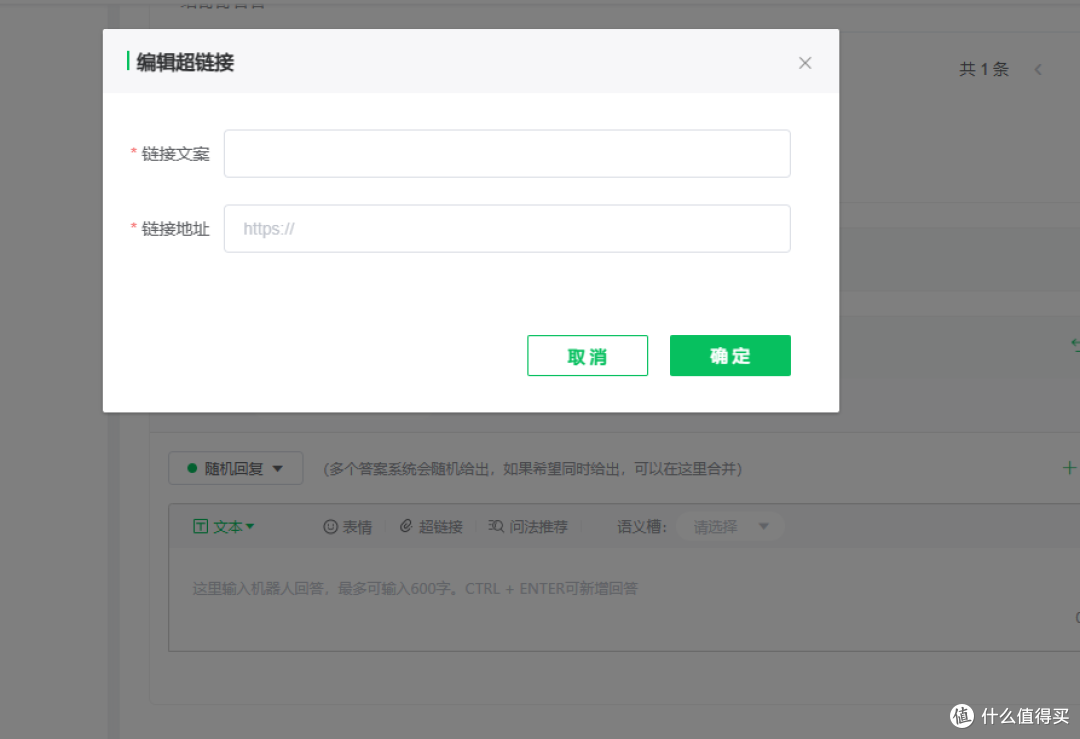The width and height of the screenshot is (1080, 739).
Task: Cancel with the 取消 button
Action: (x=587, y=355)
